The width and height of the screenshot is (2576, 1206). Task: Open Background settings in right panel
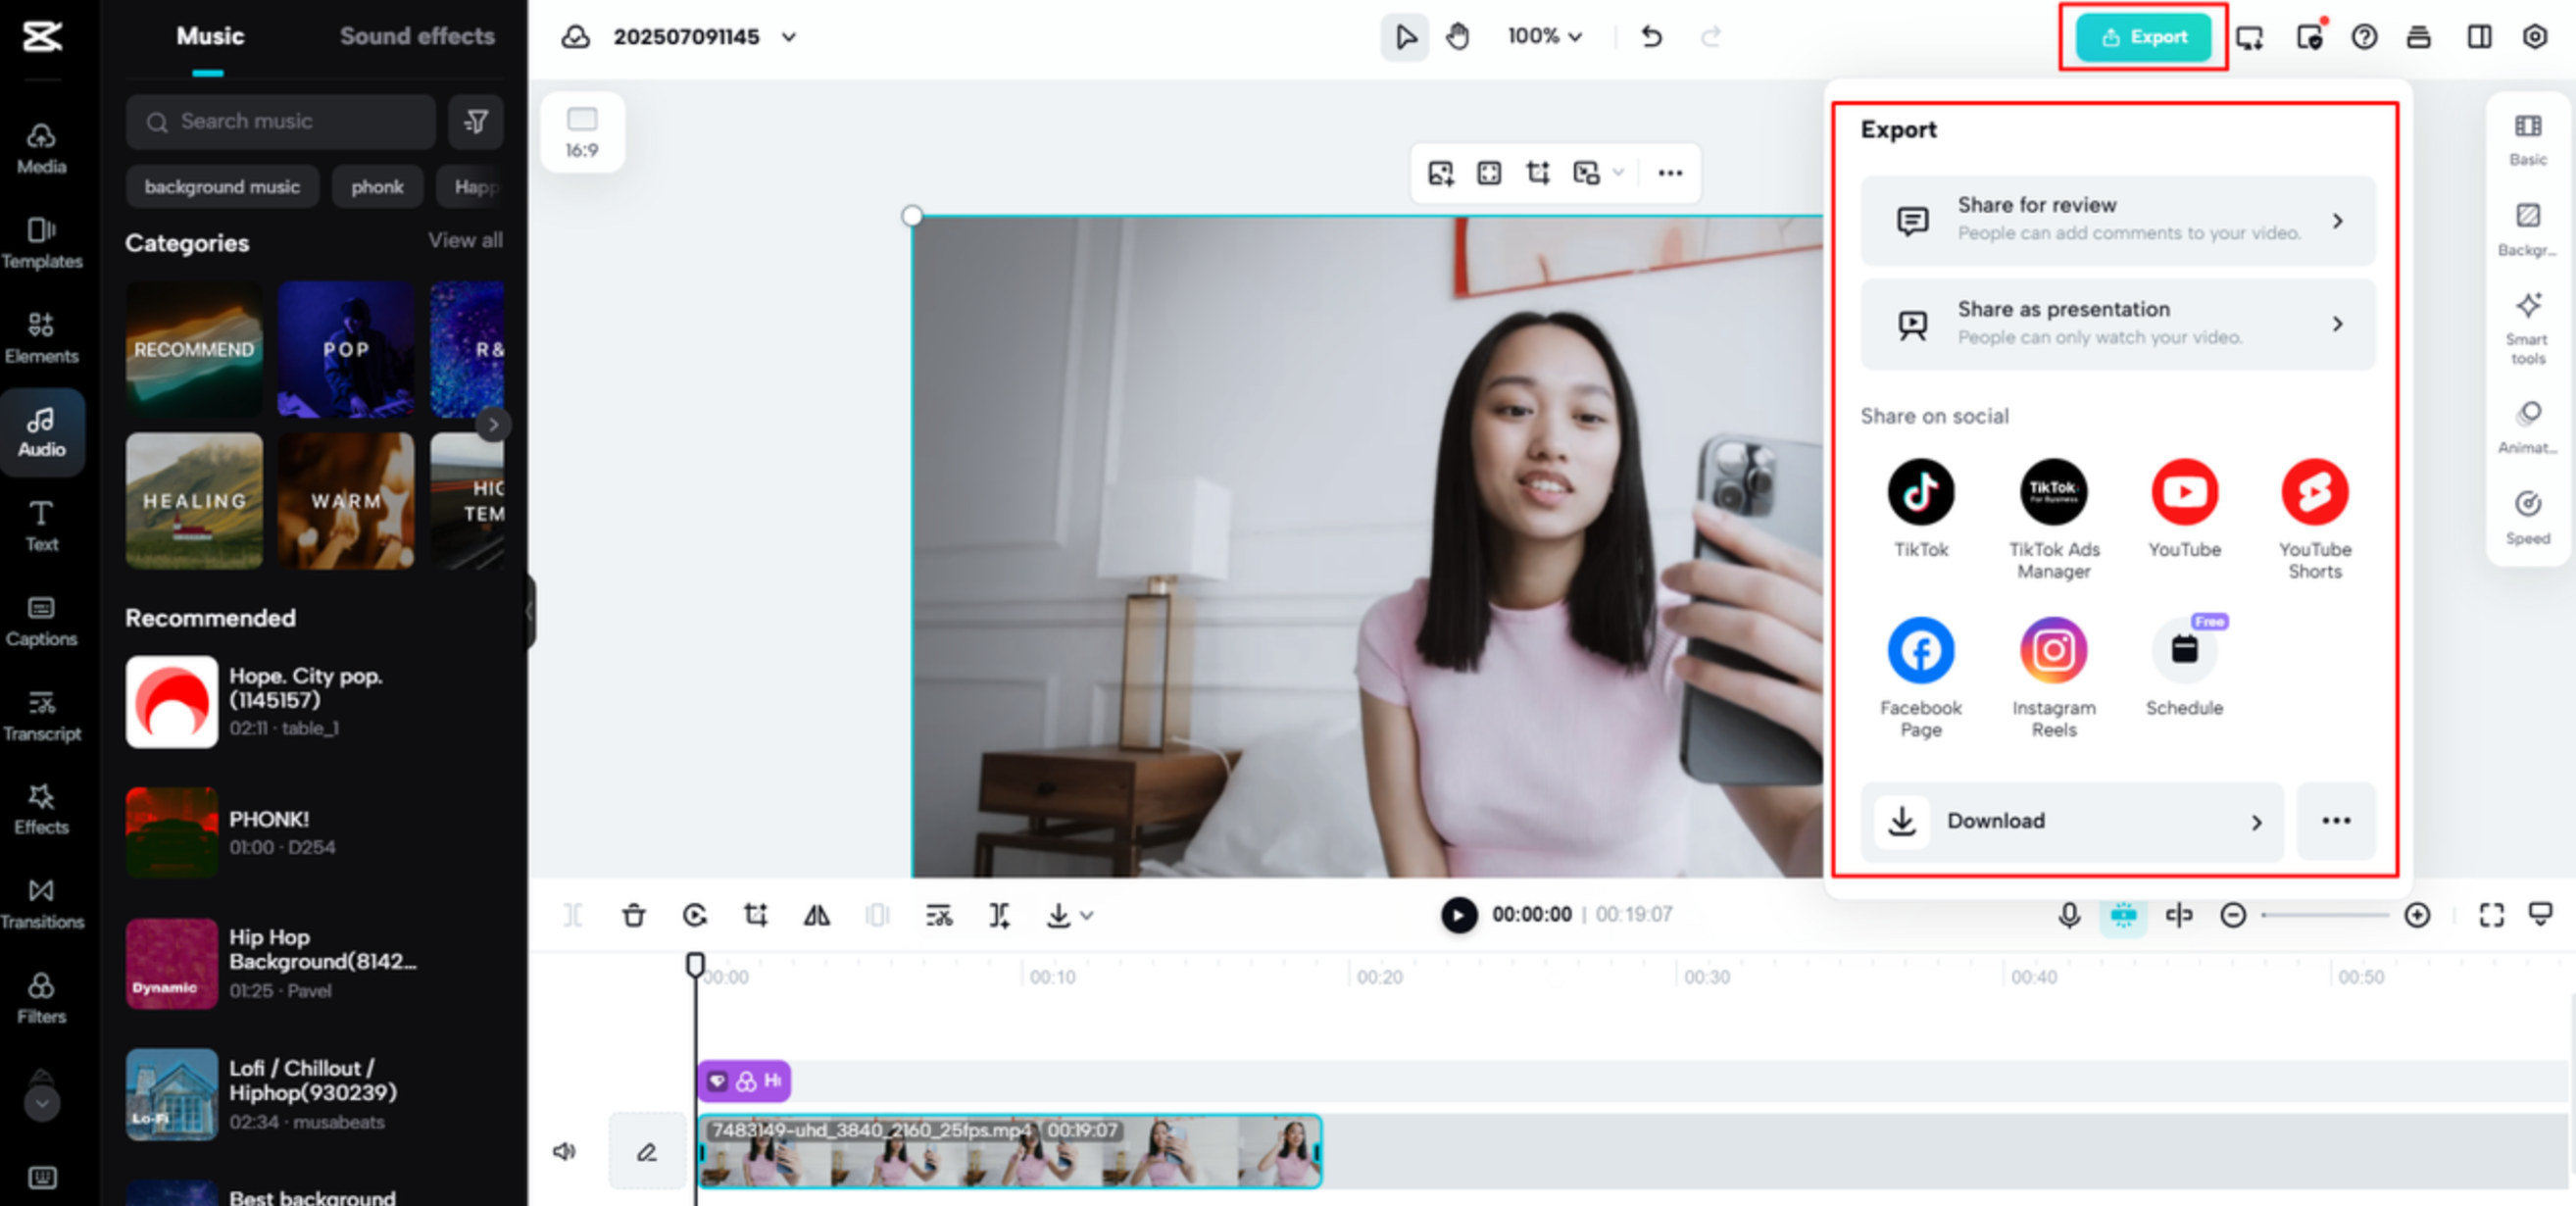(2527, 229)
